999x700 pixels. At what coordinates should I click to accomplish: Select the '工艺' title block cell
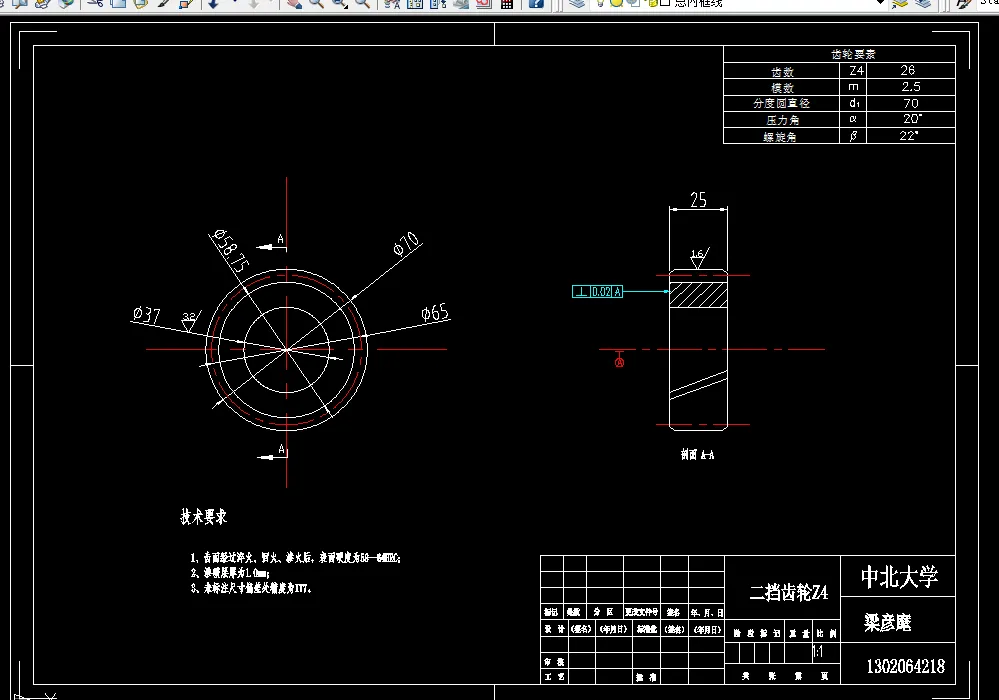tap(554, 676)
